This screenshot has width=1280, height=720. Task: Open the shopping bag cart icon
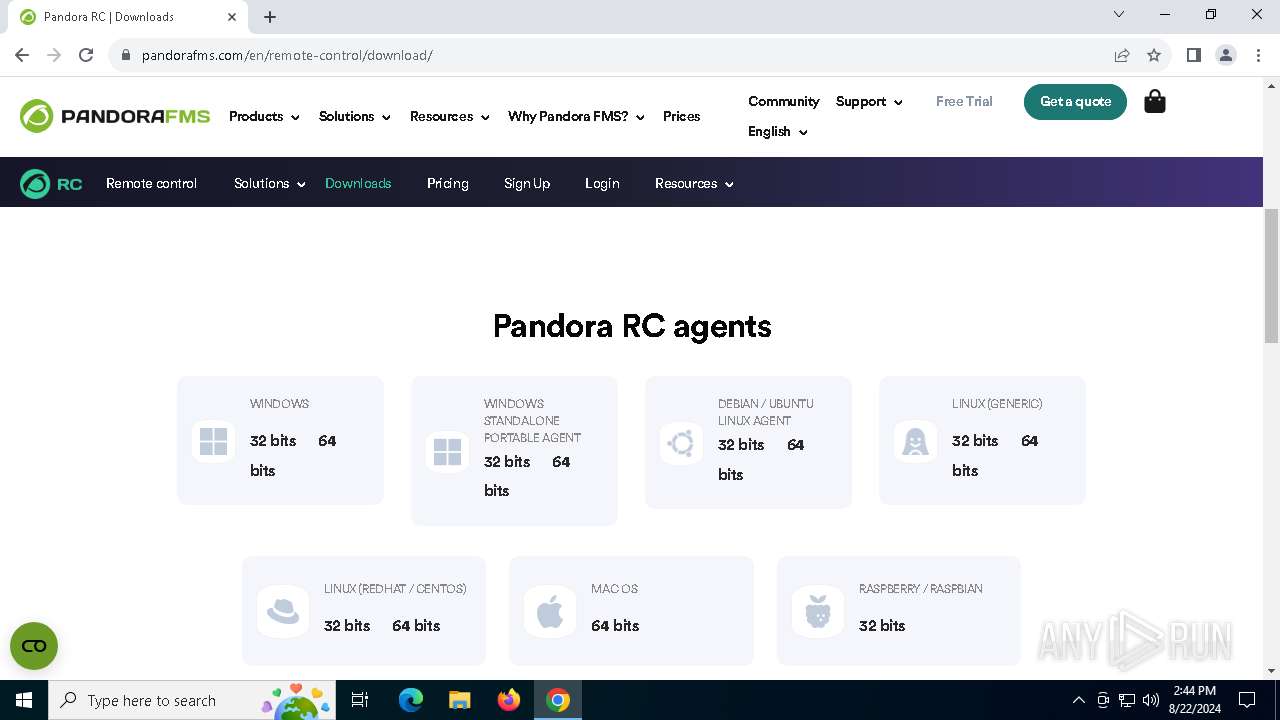[x=1155, y=101]
